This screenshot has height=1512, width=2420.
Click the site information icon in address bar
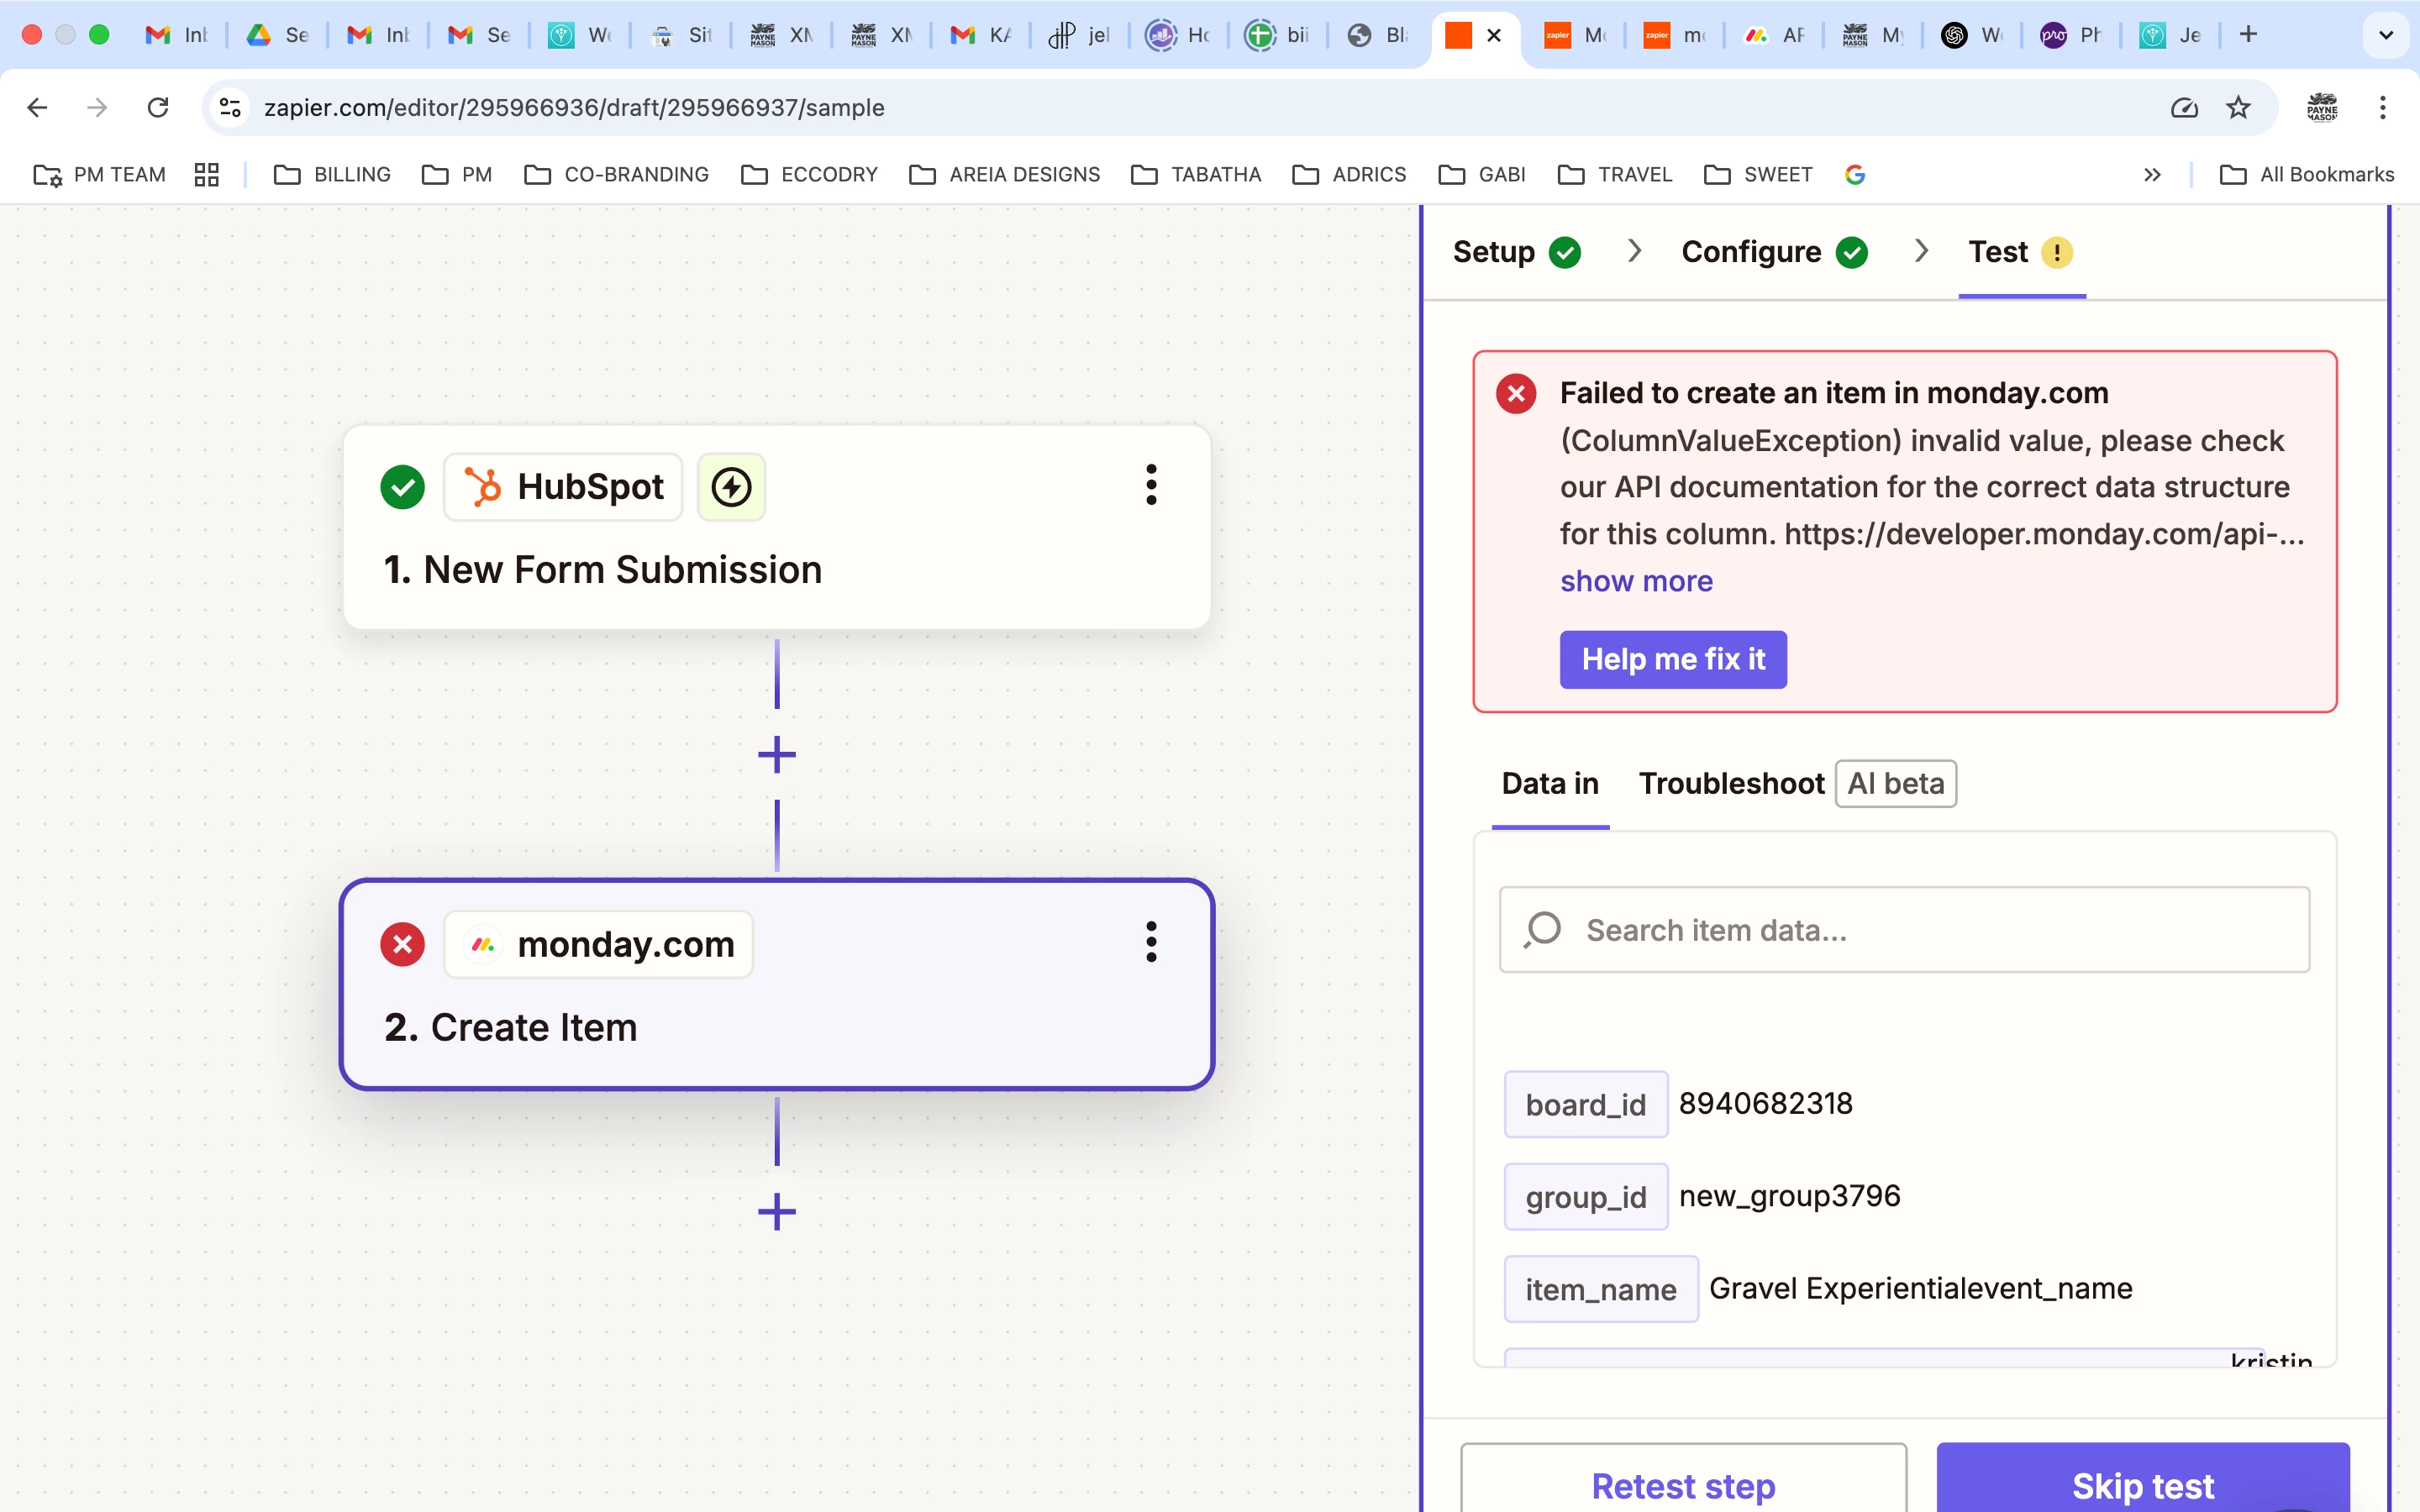point(231,107)
